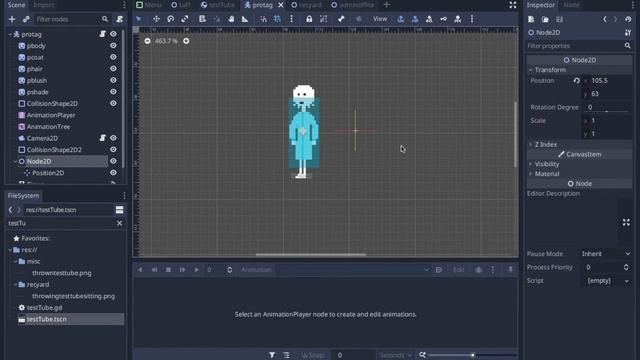Zoom in the 2D viewport
Viewport: 640px width, 360px height.
click(x=186, y=41)
